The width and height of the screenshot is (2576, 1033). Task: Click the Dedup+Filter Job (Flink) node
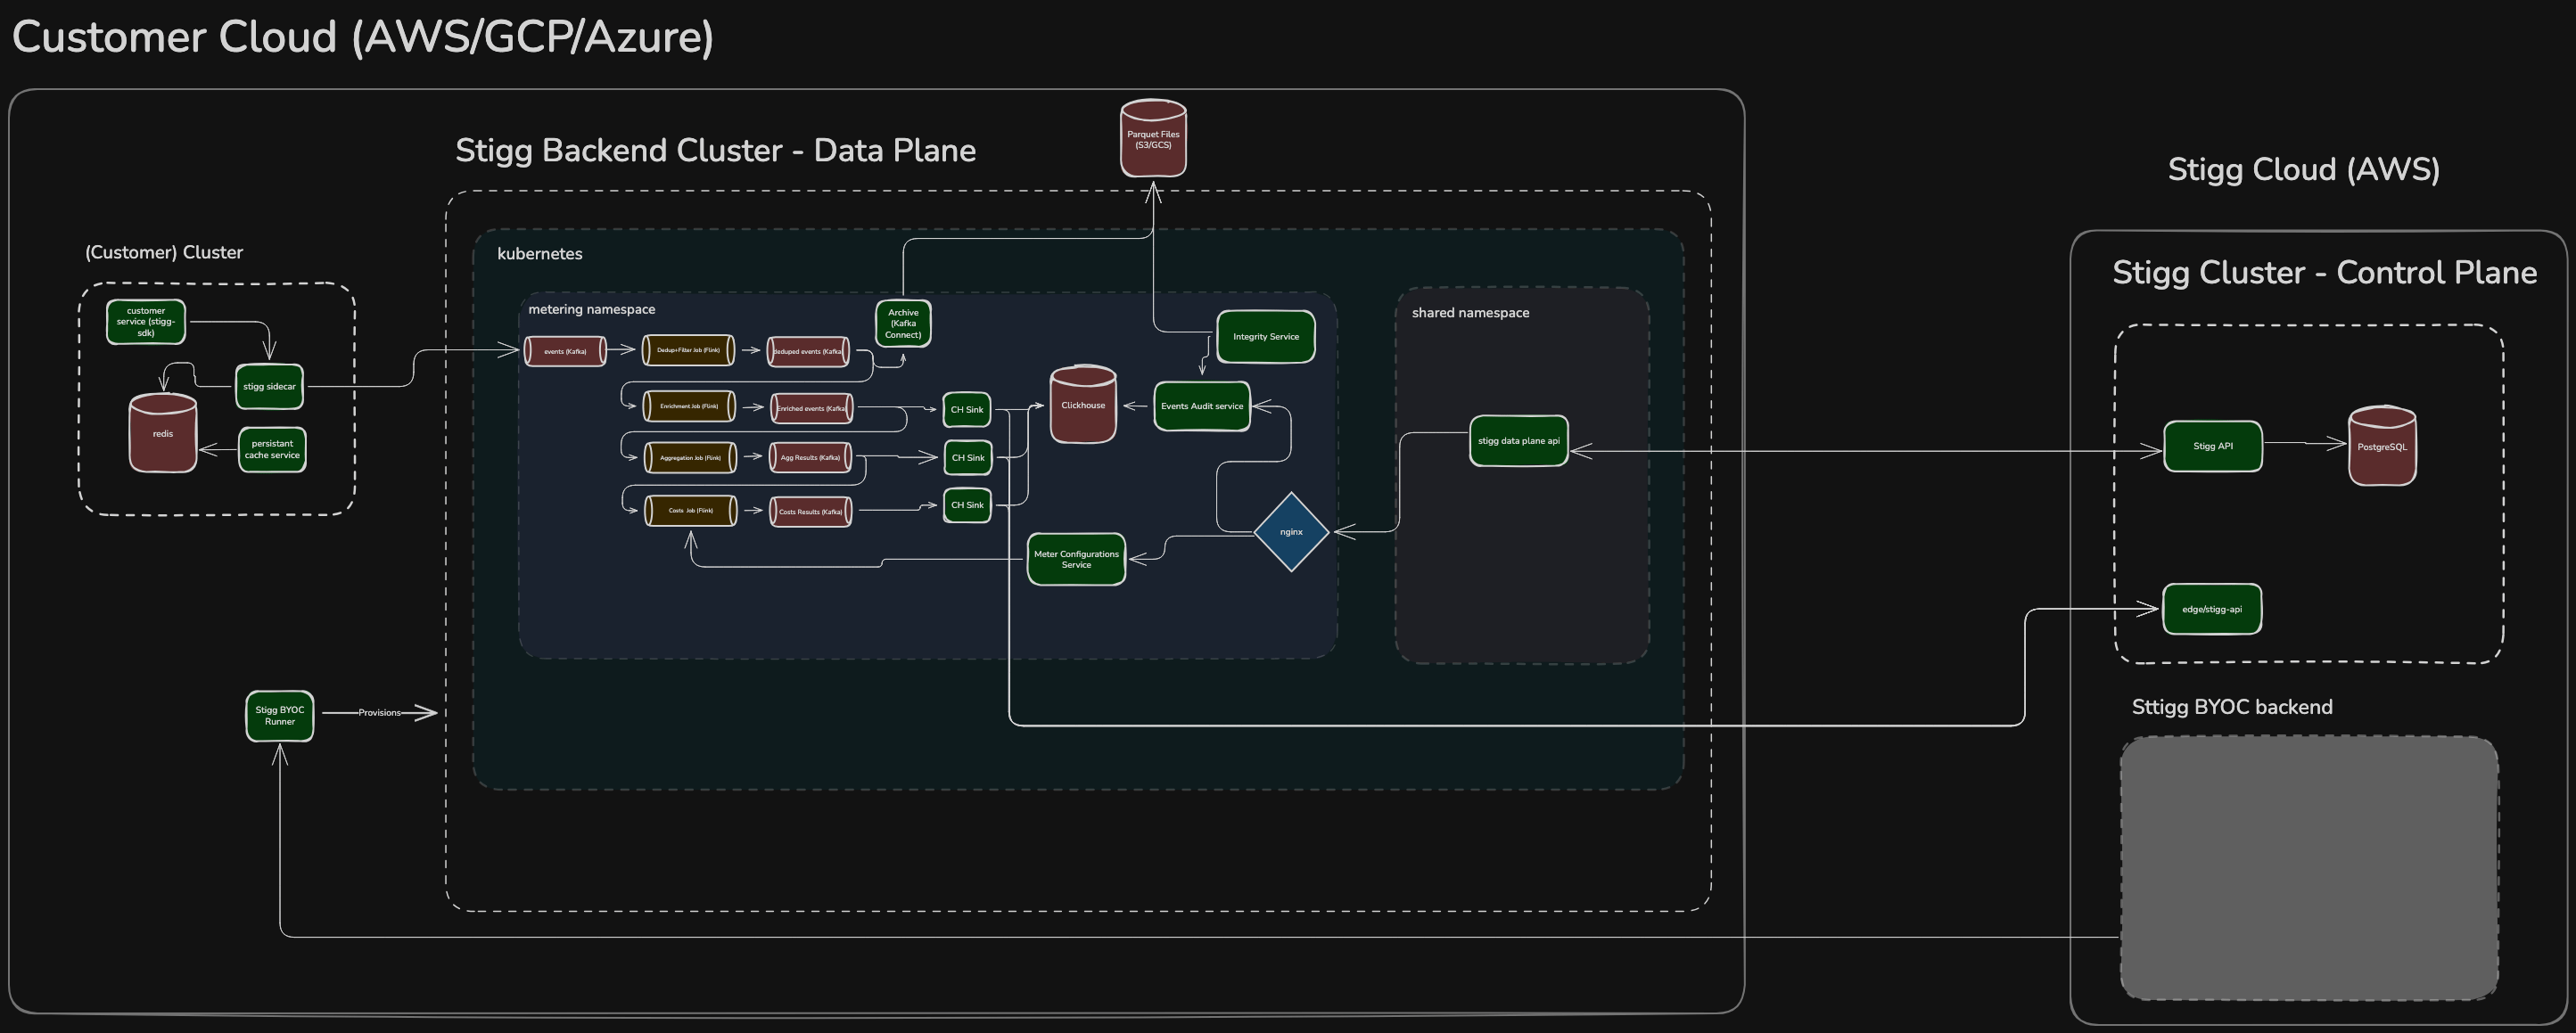(x=688, y=350)
